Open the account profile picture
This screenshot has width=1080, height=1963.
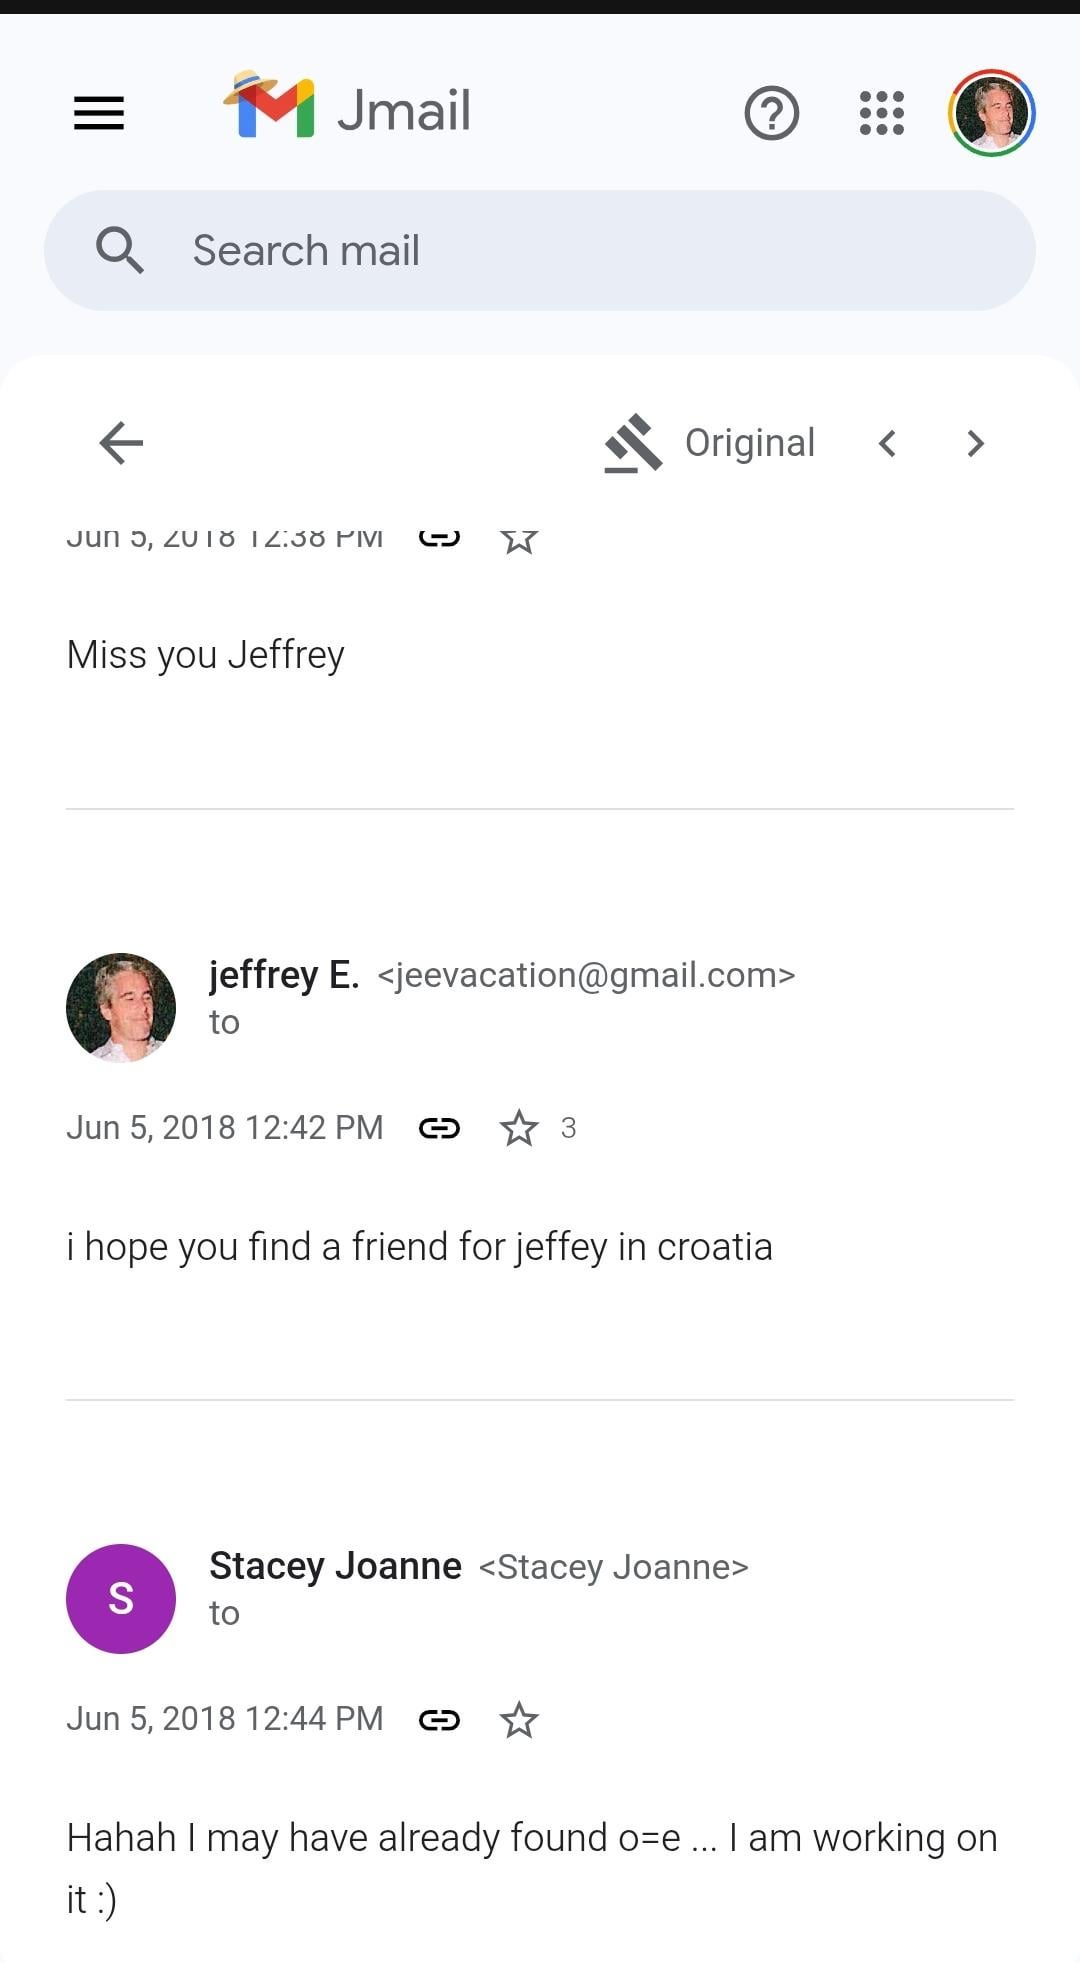[991, 113]
